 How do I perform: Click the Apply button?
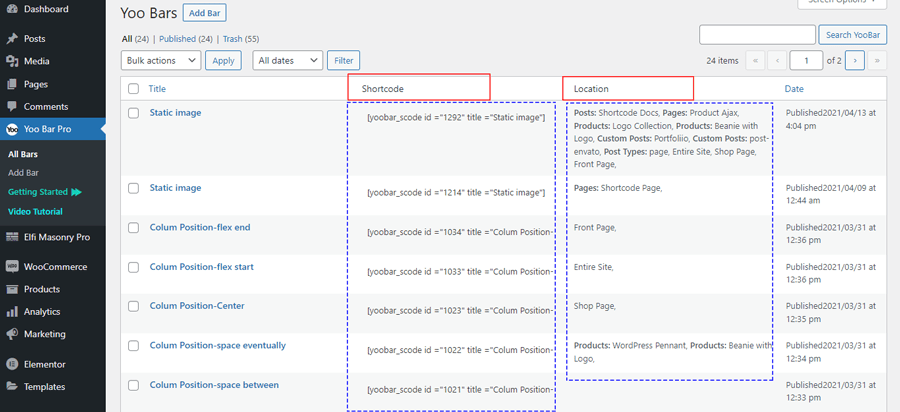pyautogui.click(x=223, y=60)
